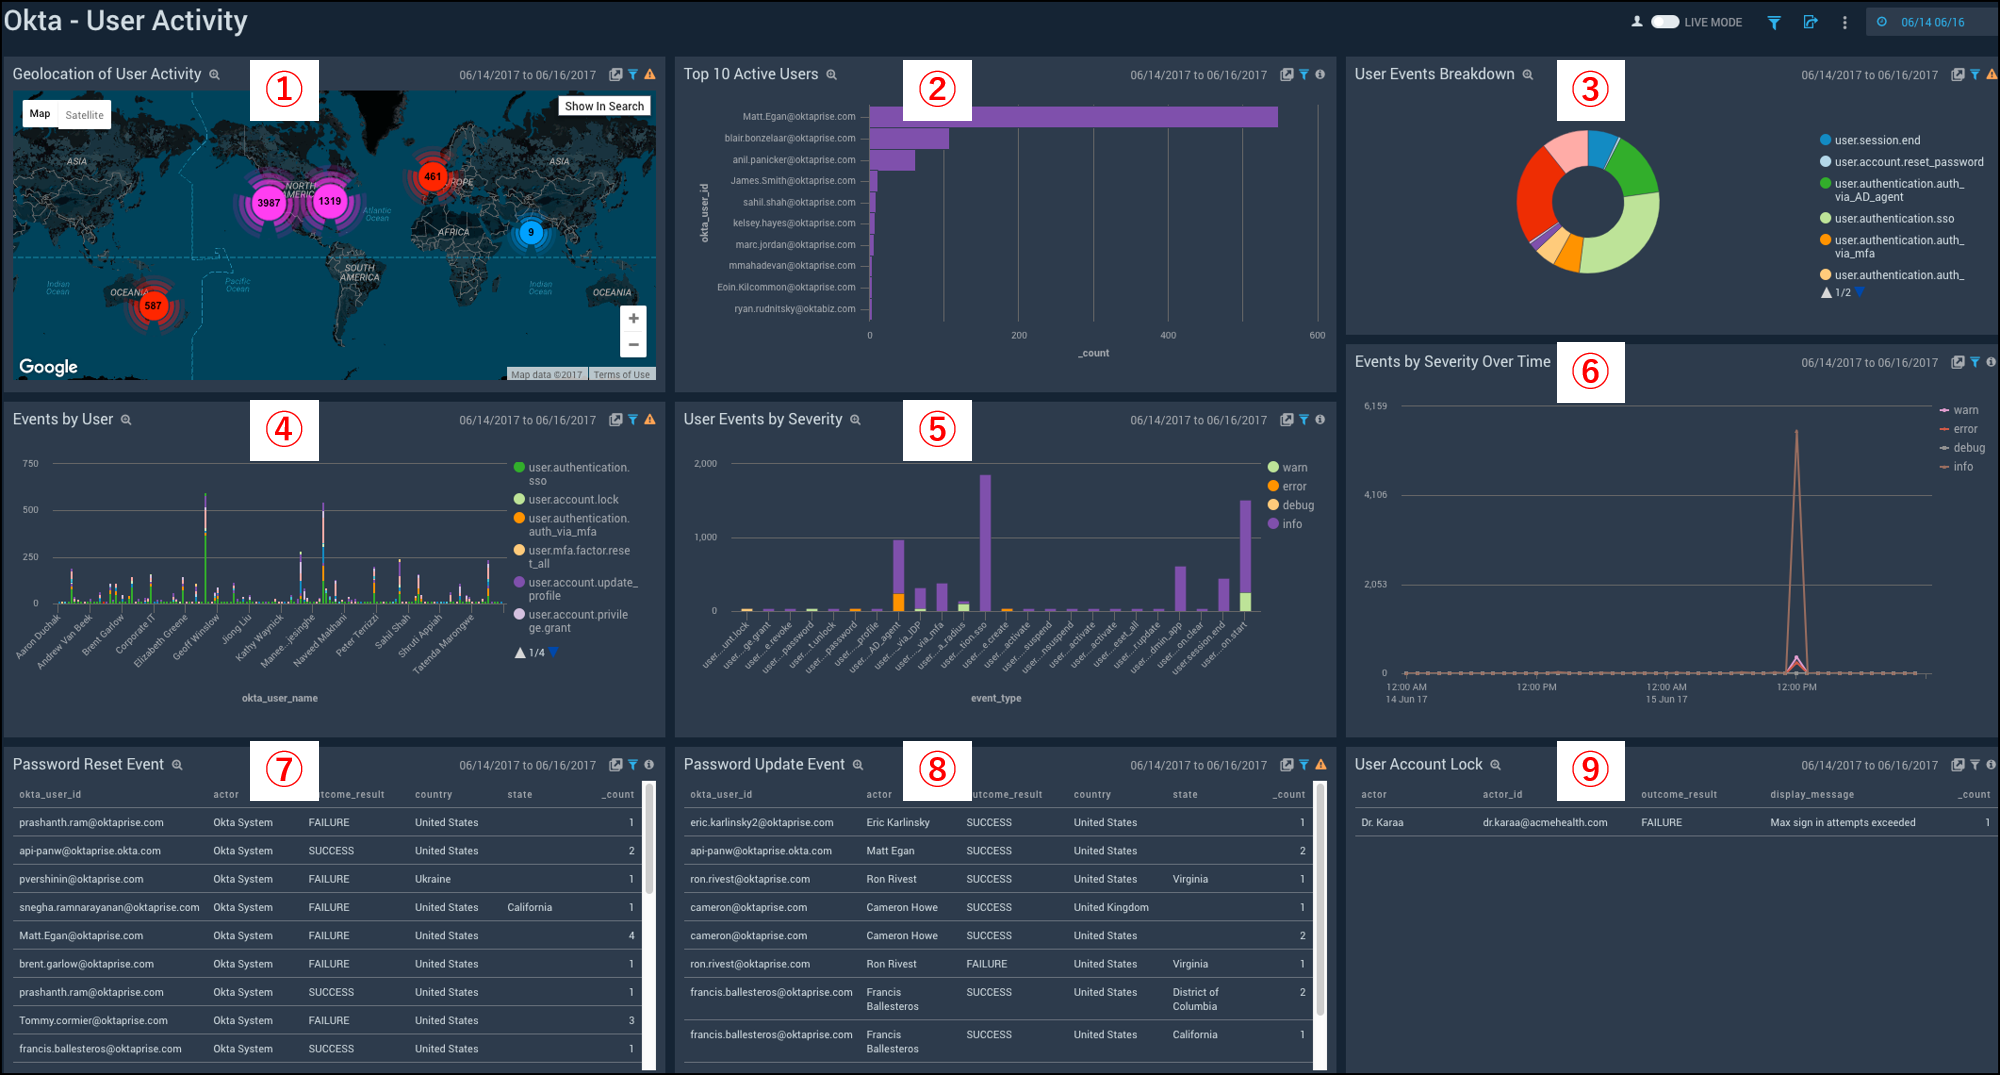The height and width of the screenshot is (1075, 2000).
Task: Open search for User Account Lock
Action: (1495, 765)
